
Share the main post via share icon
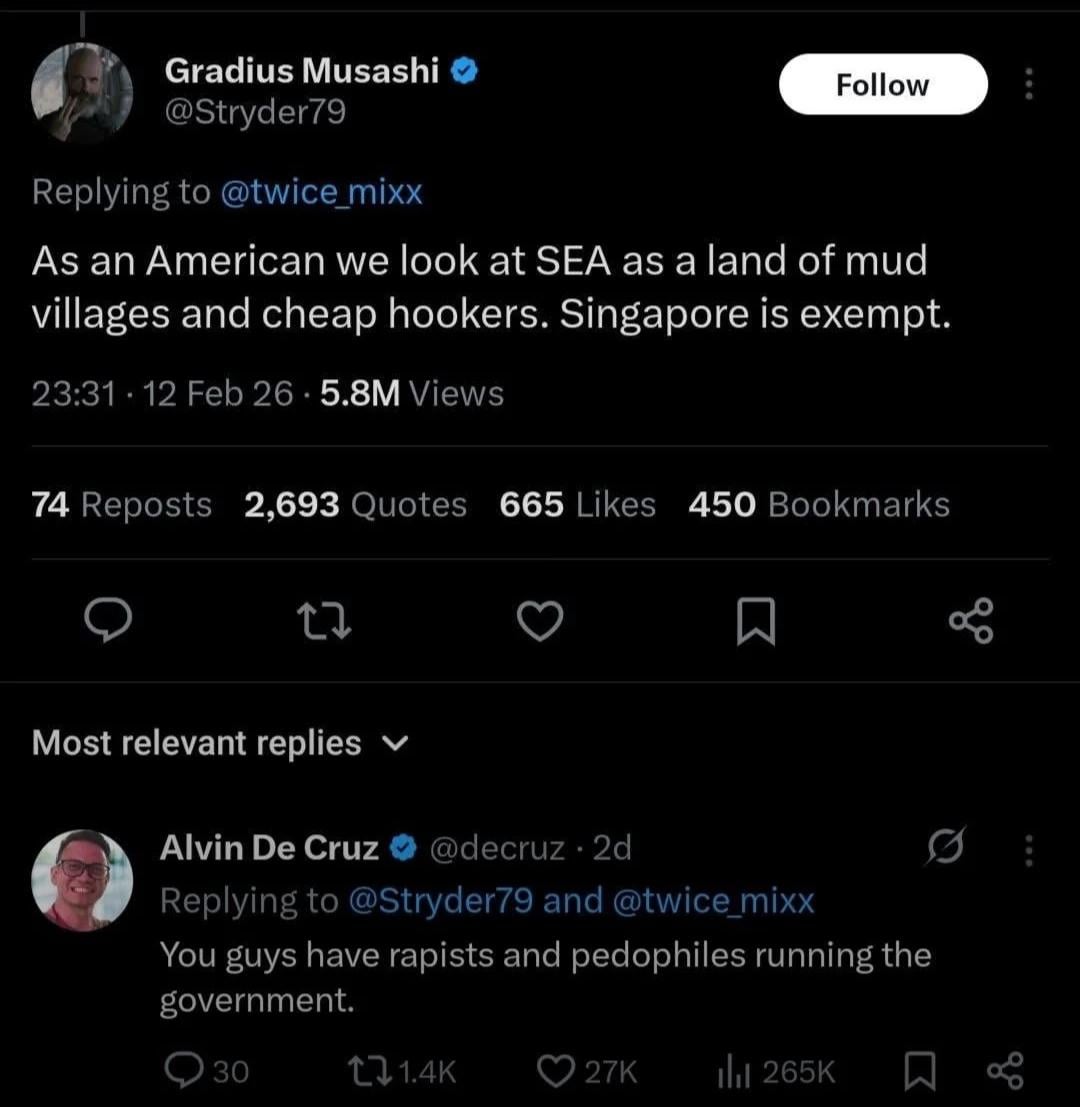coord(972,620)
